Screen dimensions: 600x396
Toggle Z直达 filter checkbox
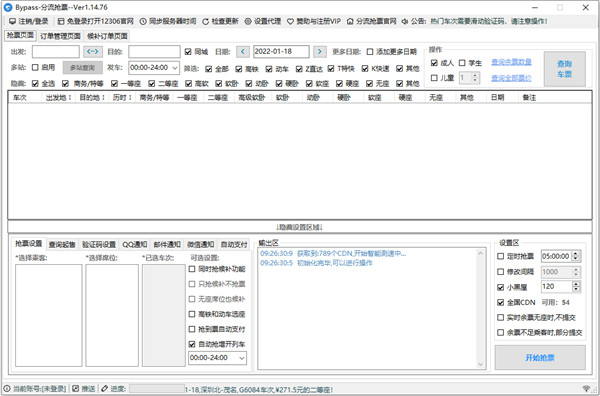pyautogui.click(x=299, y=69)
